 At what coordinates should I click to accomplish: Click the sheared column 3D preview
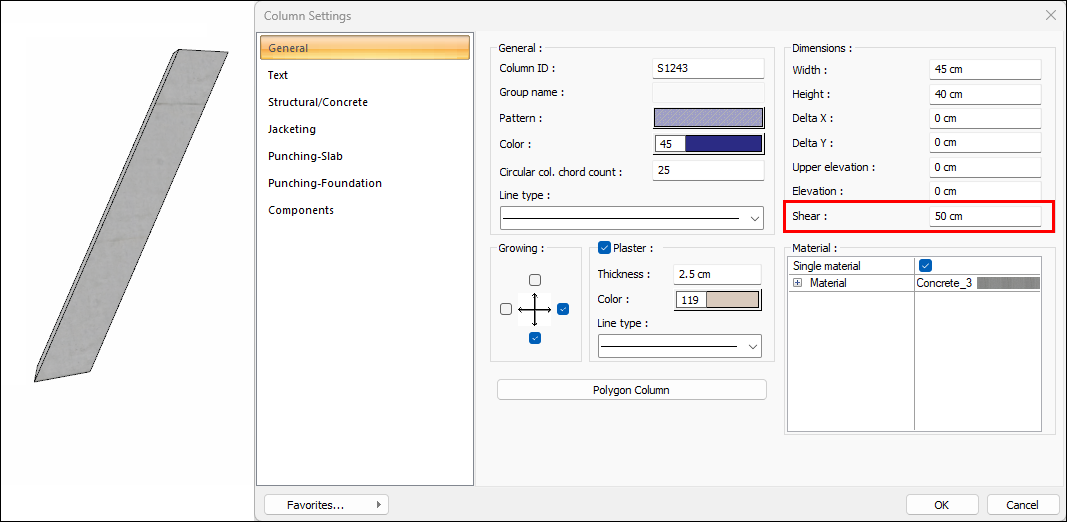[131, 215]
